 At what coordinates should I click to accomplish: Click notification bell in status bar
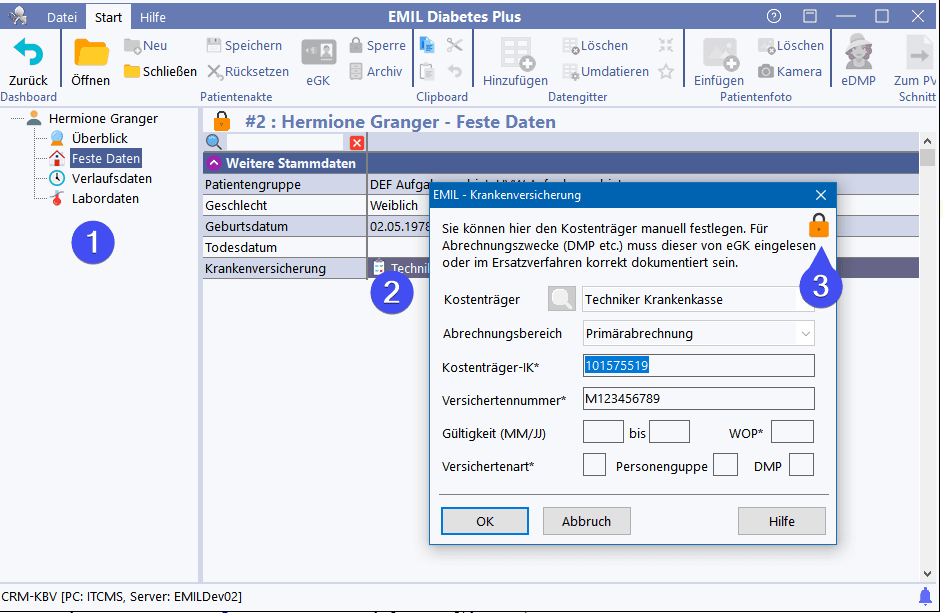coord(925,596)
